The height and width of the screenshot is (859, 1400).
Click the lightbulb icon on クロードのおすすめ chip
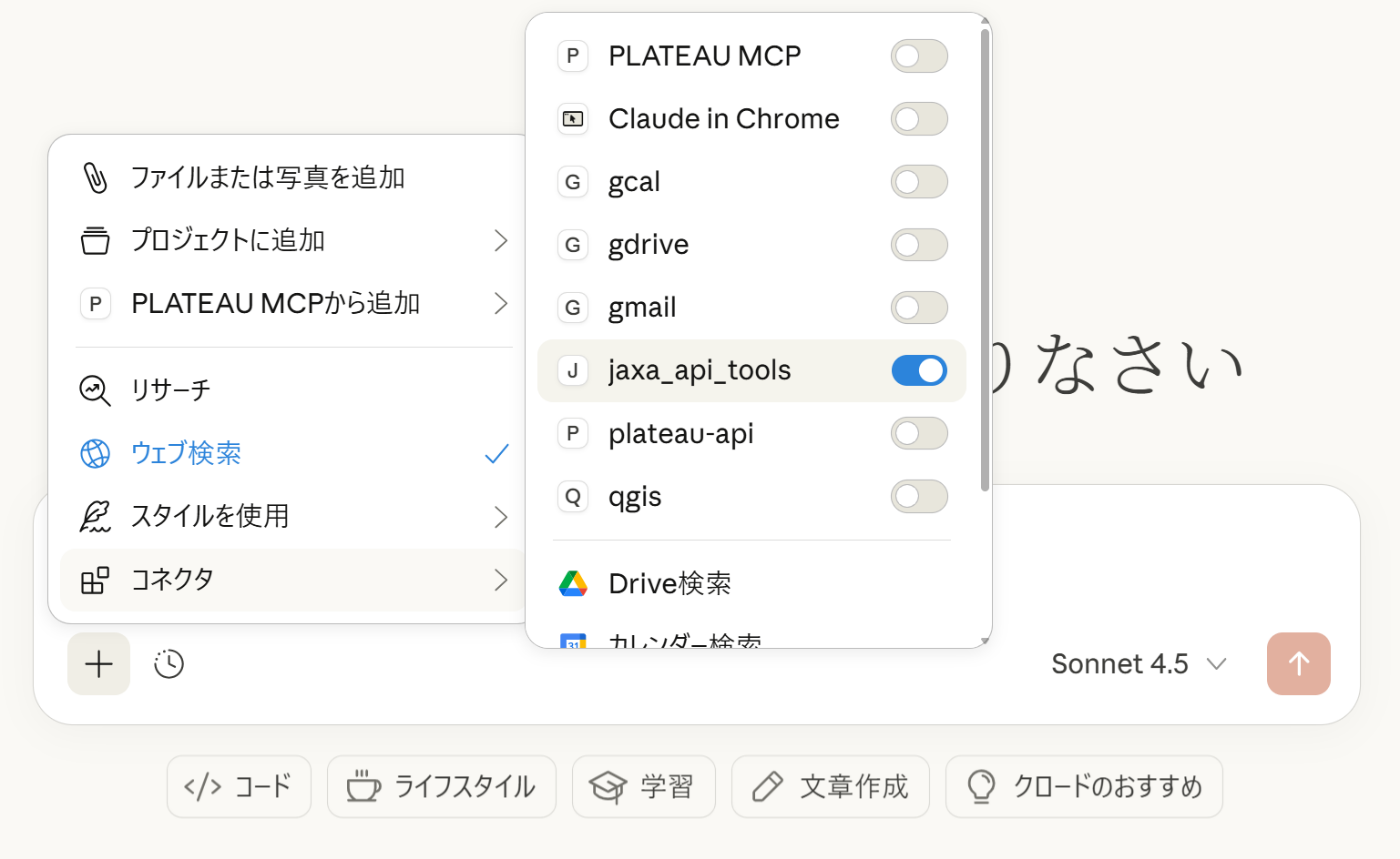pyautogui.click(x=982, y=787)
